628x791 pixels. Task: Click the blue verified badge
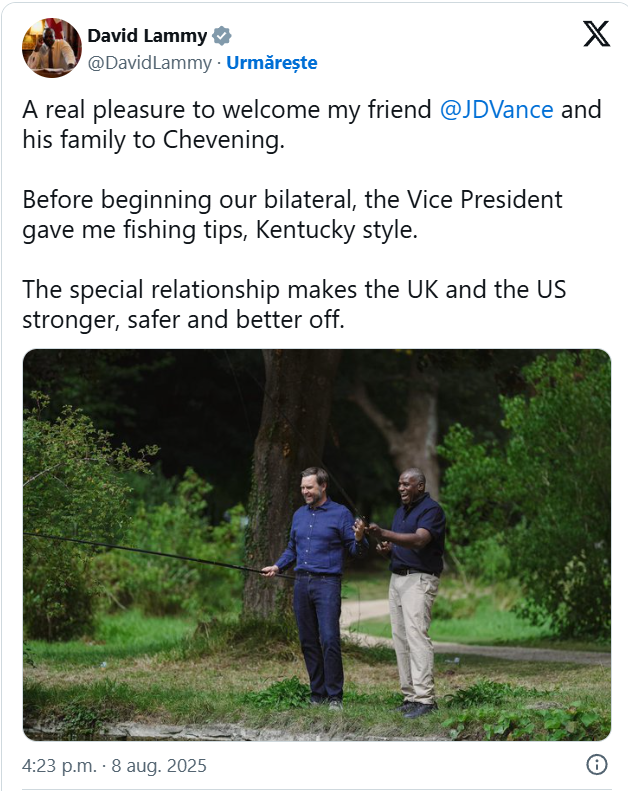[222, 36]
